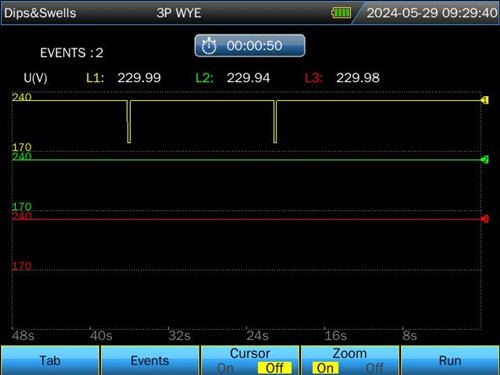Set Cursor to Off
500x375 pixels.
tap(275, 368)
